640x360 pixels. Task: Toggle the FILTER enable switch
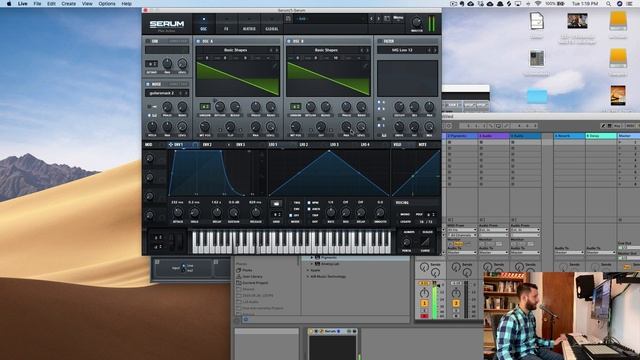coord(380,41)
